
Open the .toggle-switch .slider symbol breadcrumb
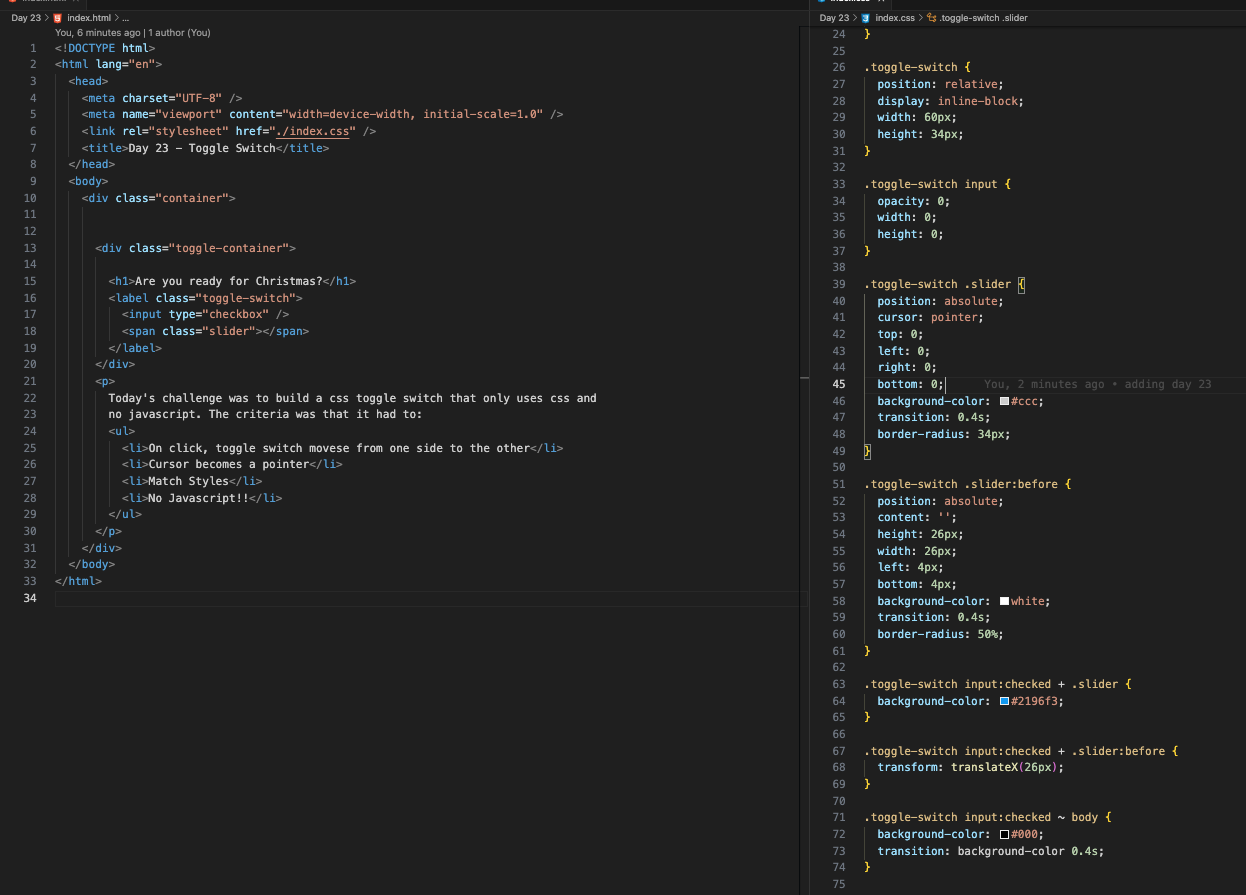(984, 18)
